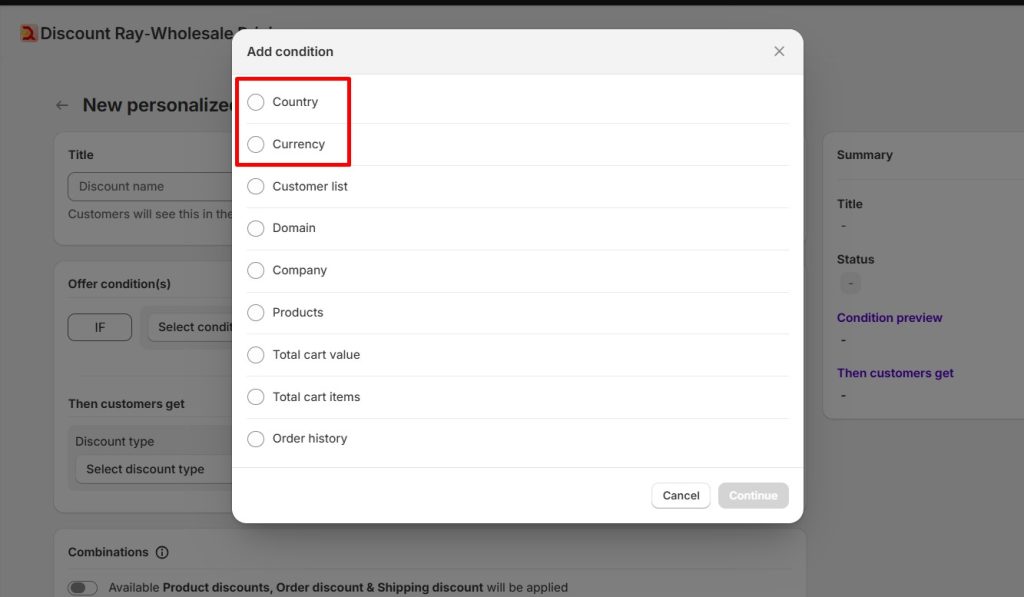Viewport: 1024px width, 597px height.
Task: Select the Country condition
Action: pyautogui.click(x=255, y=102)
